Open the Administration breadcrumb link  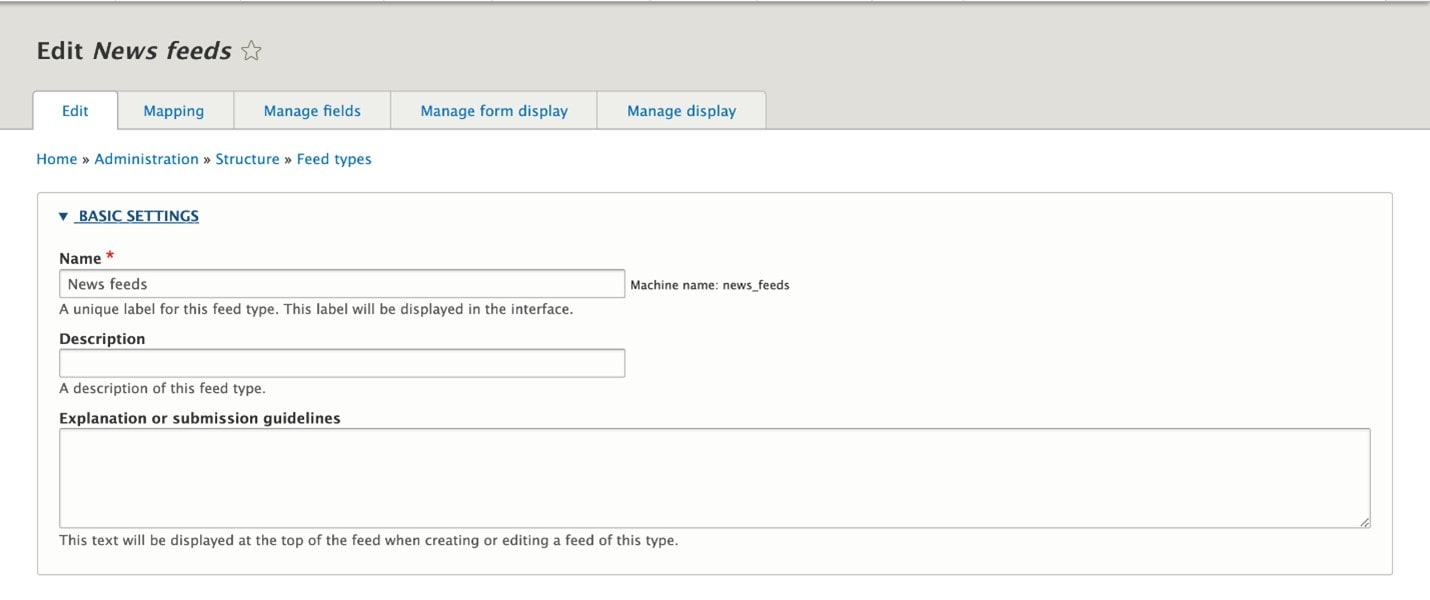coord(146,159)
